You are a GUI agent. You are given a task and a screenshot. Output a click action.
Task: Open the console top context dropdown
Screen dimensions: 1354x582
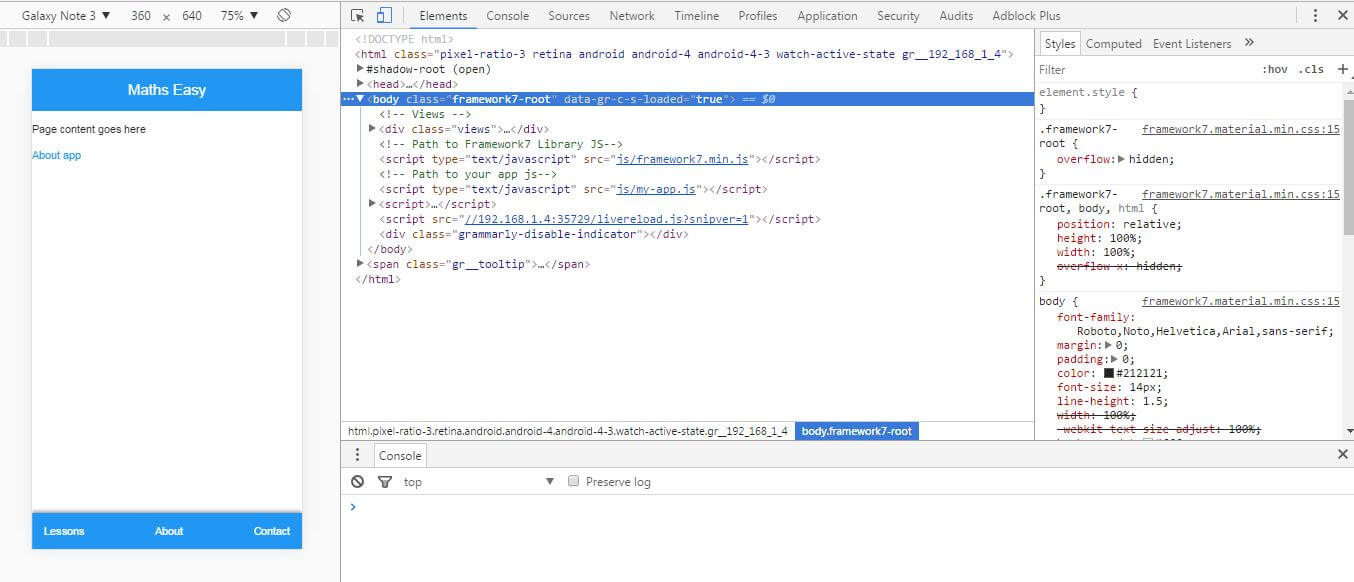(x=478, y=481)
